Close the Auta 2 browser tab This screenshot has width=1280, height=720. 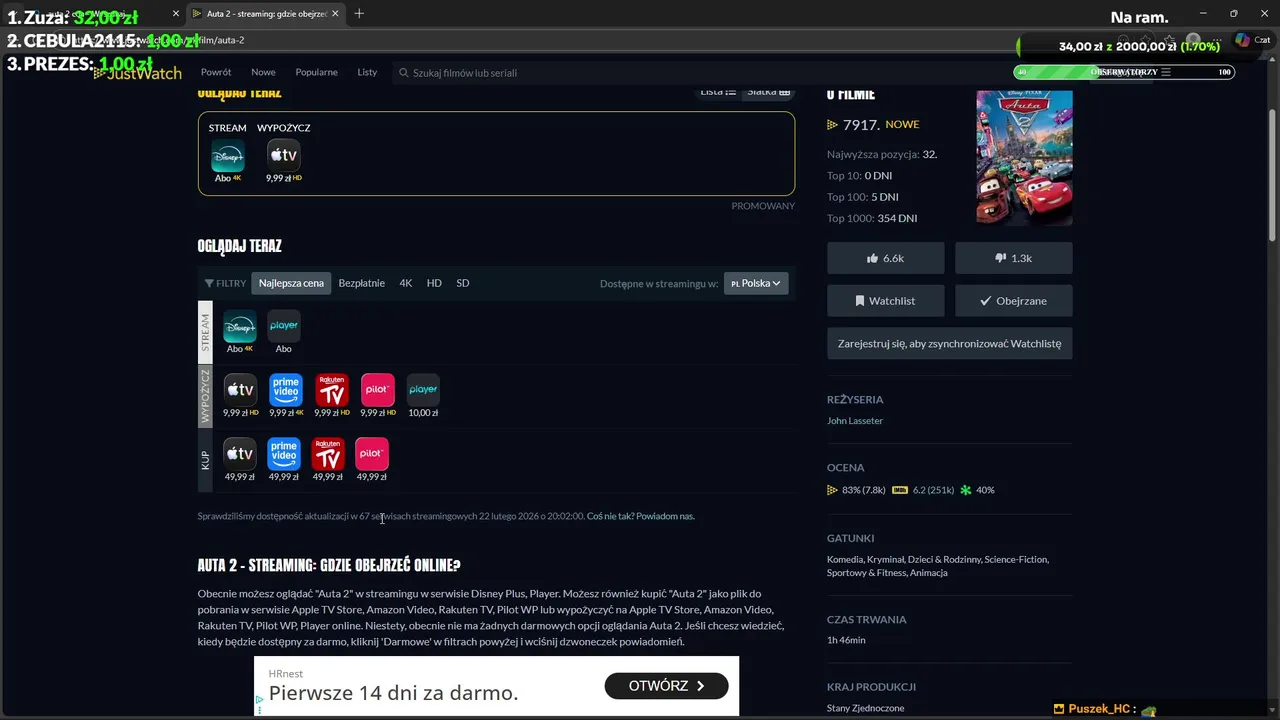click(x=335, y=13)
